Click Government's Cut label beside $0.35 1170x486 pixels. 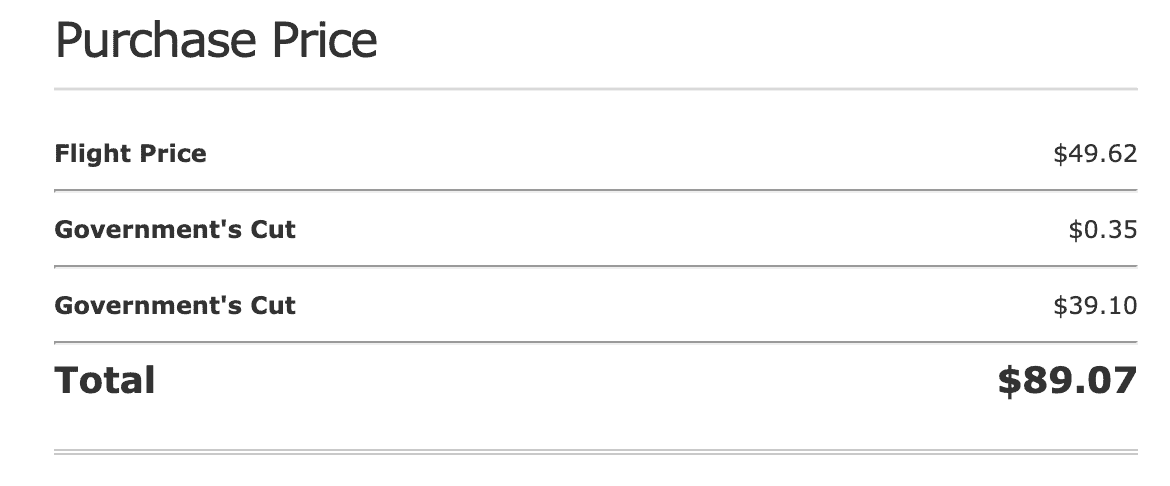(x=175, y=230)
